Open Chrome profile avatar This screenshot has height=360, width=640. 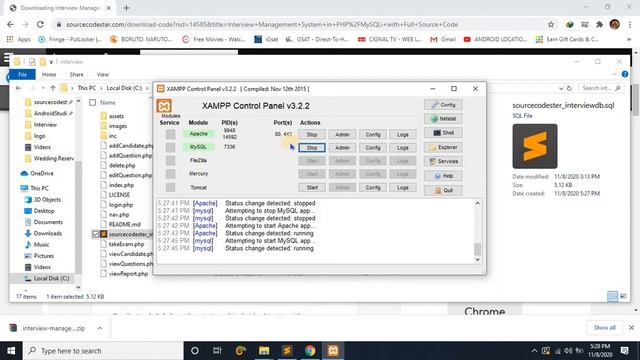pos(614,24)
